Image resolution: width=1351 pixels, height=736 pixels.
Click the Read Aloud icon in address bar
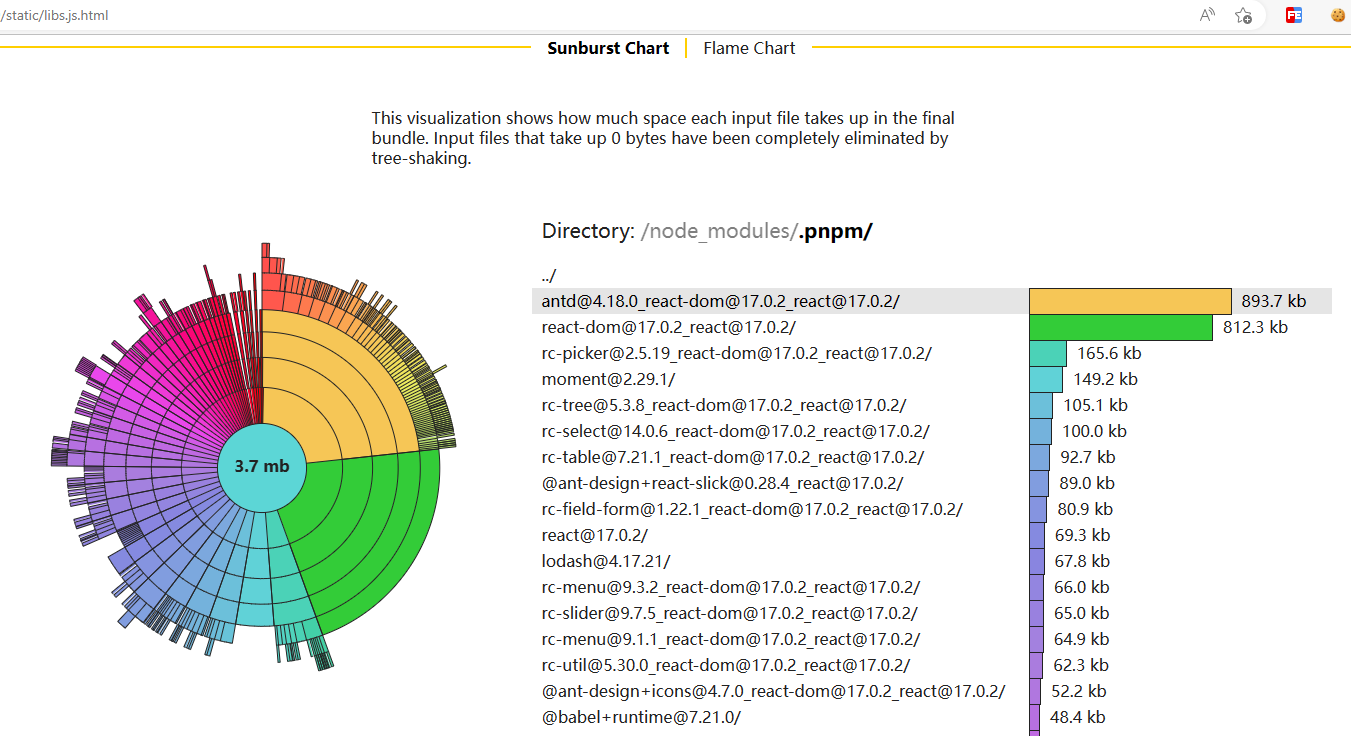(1207, 15)
